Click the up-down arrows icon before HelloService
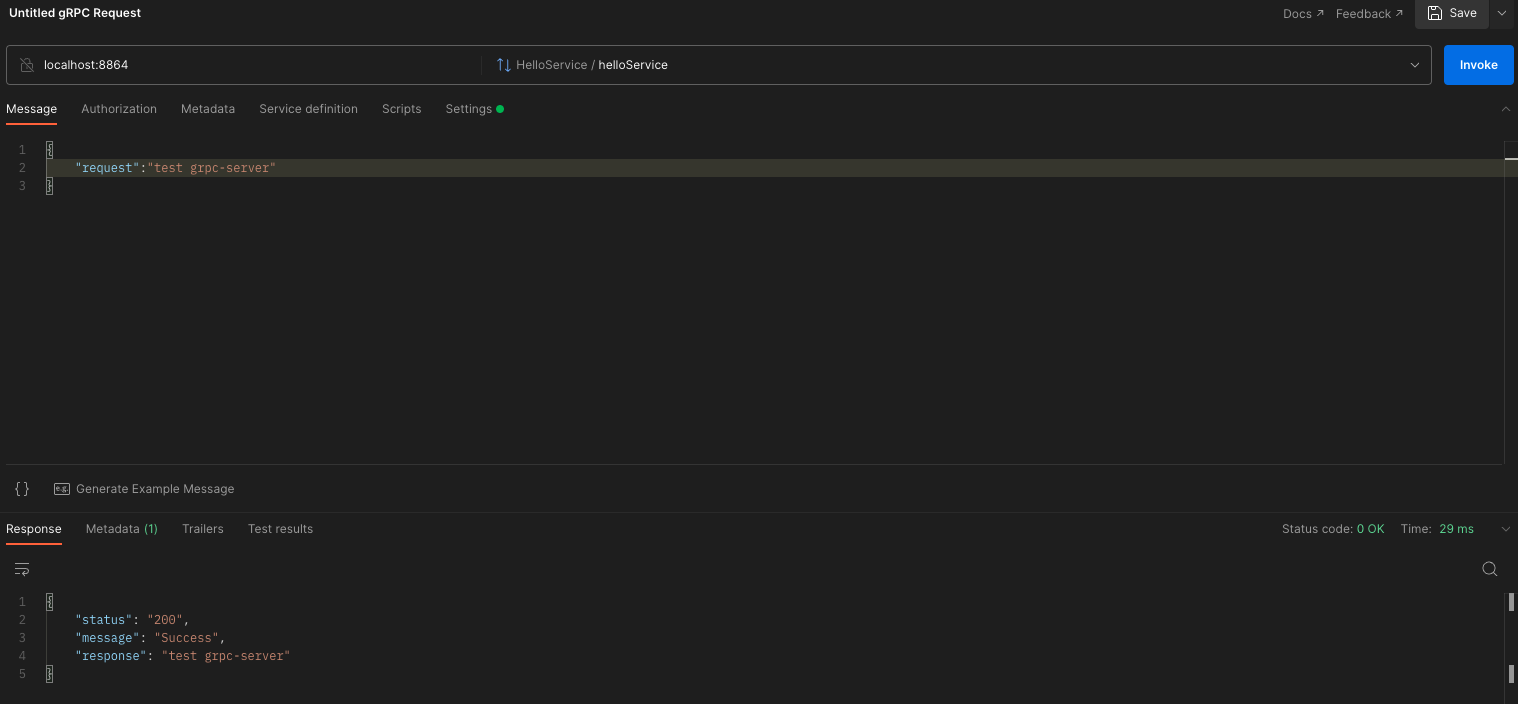 point(503,64)
